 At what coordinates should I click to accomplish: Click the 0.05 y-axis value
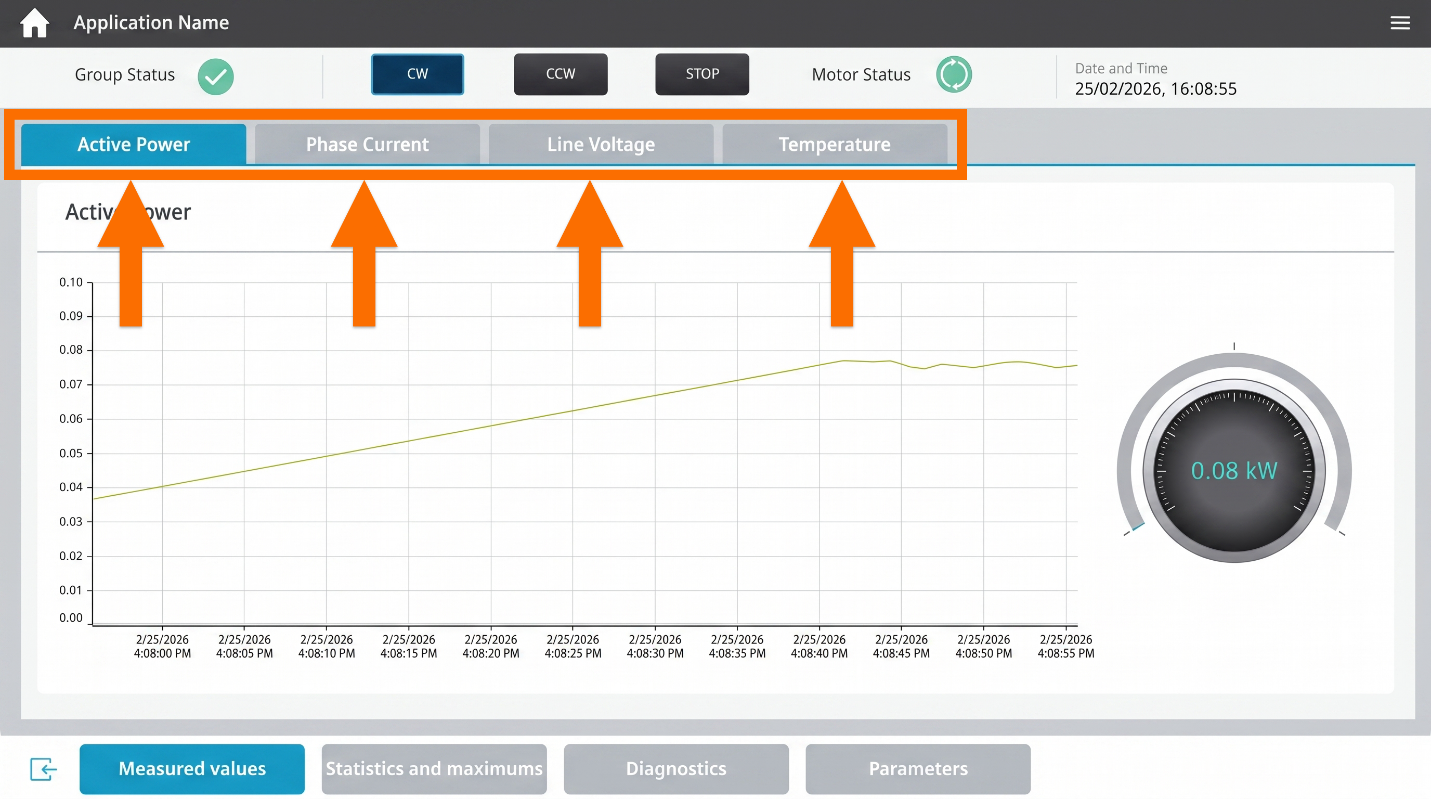(71, 453)
